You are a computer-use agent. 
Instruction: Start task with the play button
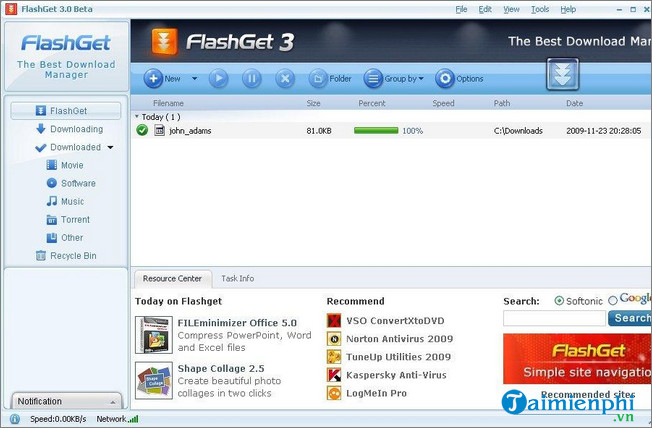click(x=218, y=78)
